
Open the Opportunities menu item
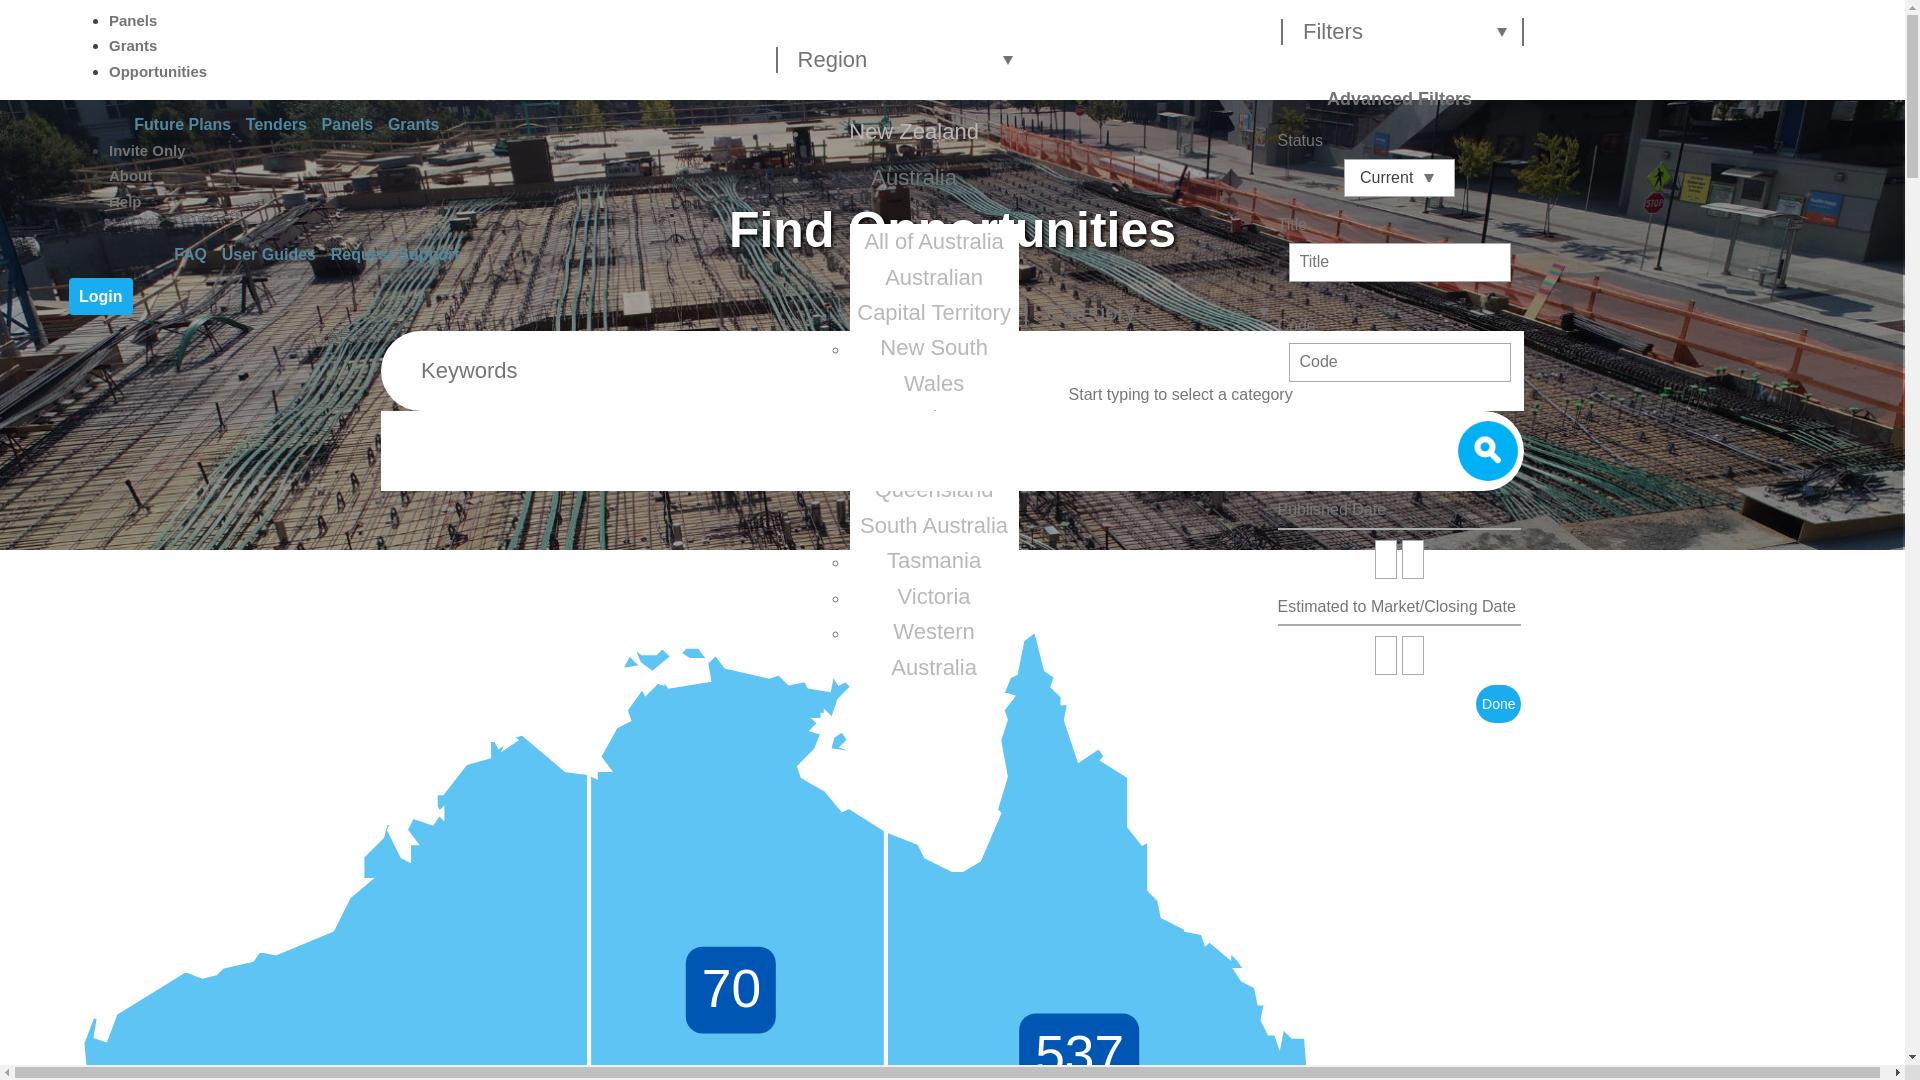[x=158, y=71]
